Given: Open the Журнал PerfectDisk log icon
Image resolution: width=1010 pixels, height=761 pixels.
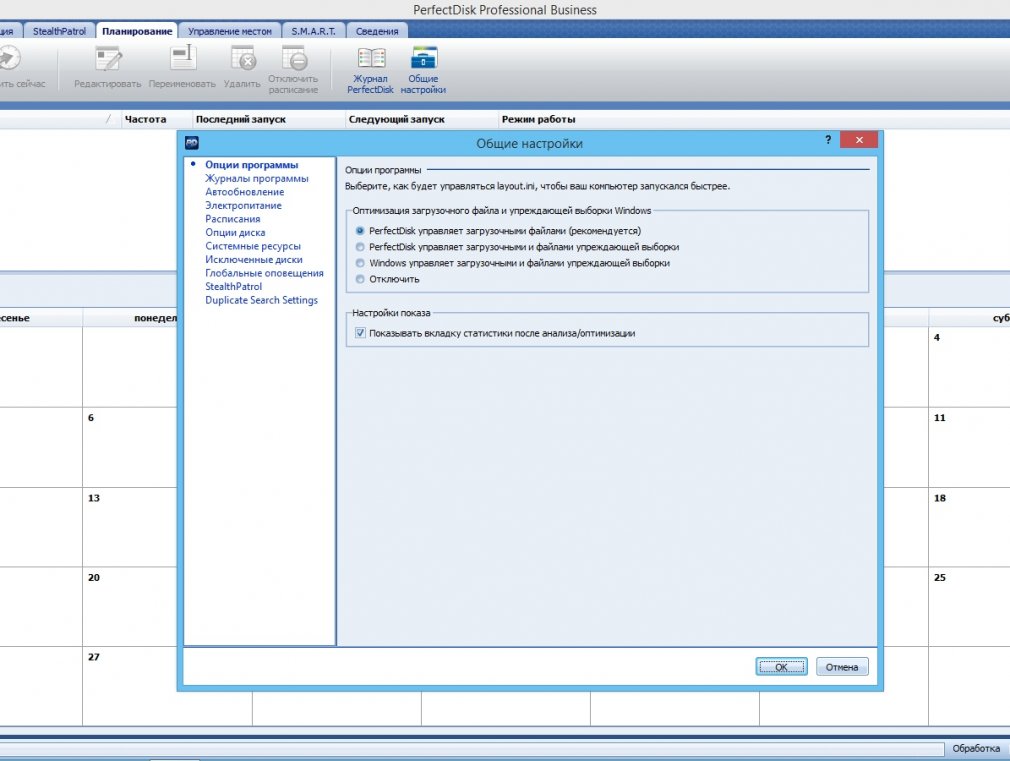Looking at the screenshot, I should (x=370, y=70).
